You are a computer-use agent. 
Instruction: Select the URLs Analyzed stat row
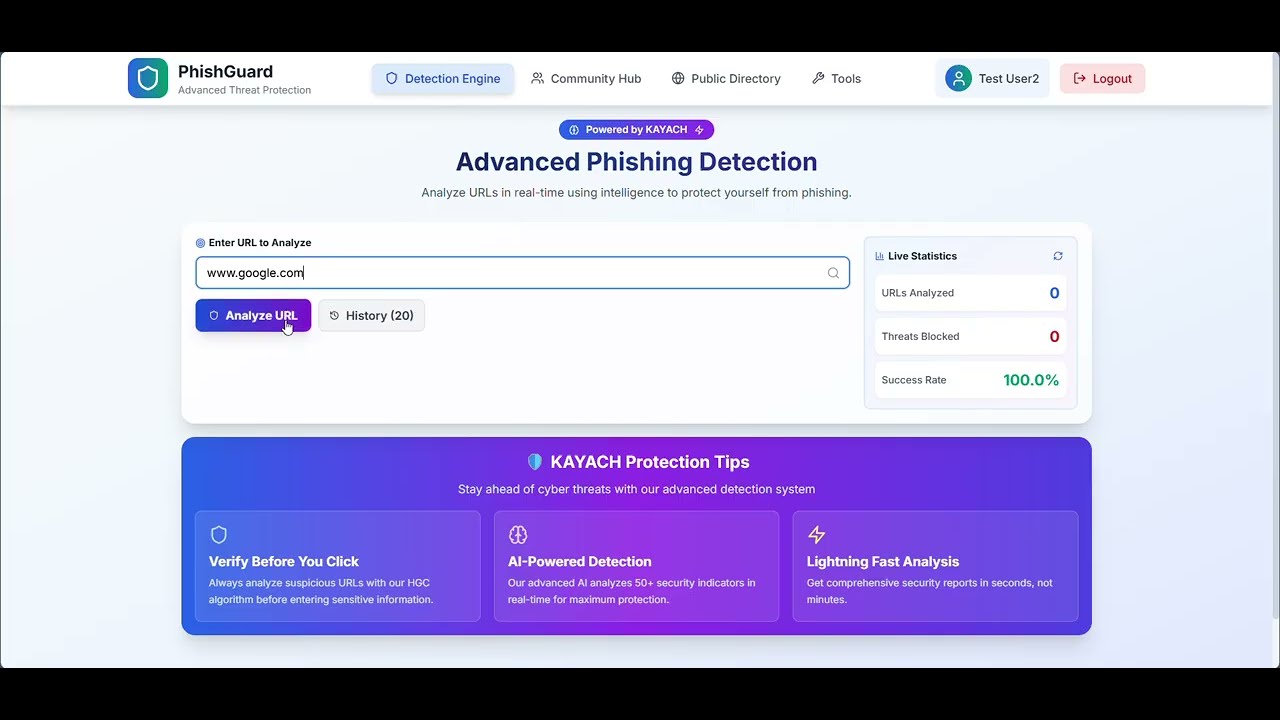pos(970,293)
